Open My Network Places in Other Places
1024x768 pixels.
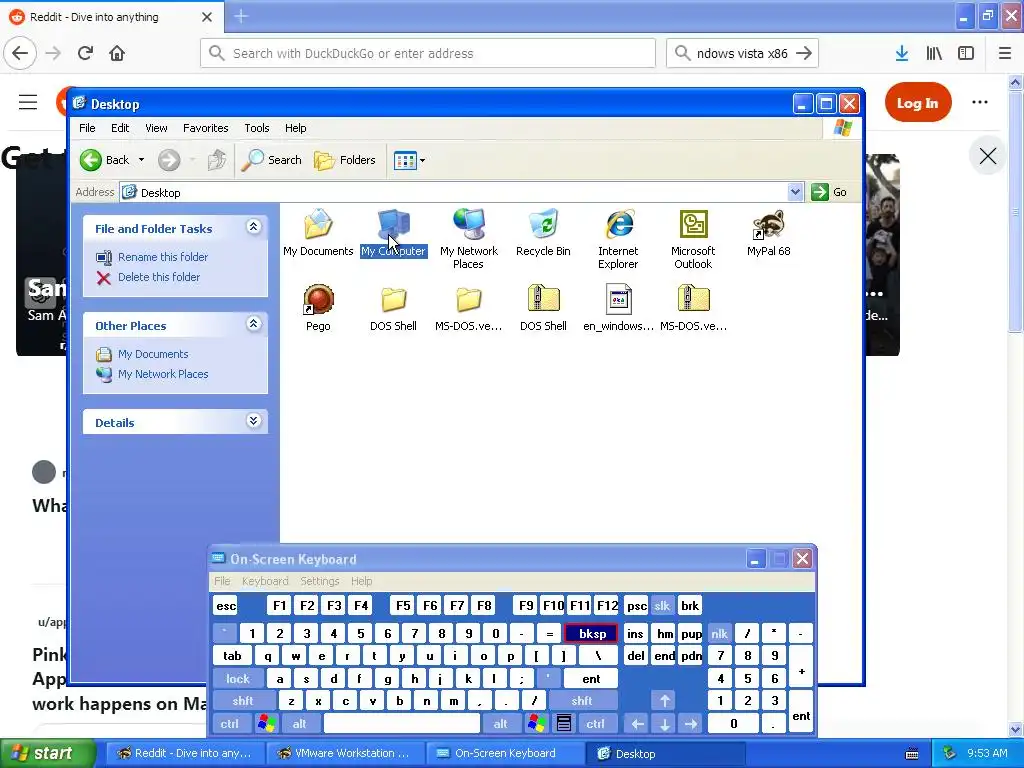pyautogui.click(x=163, y=374)
